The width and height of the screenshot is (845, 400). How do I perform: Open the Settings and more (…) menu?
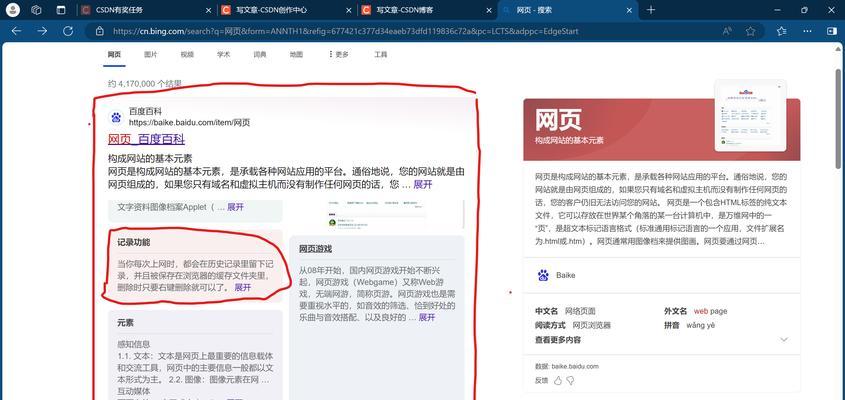point(807,31)
